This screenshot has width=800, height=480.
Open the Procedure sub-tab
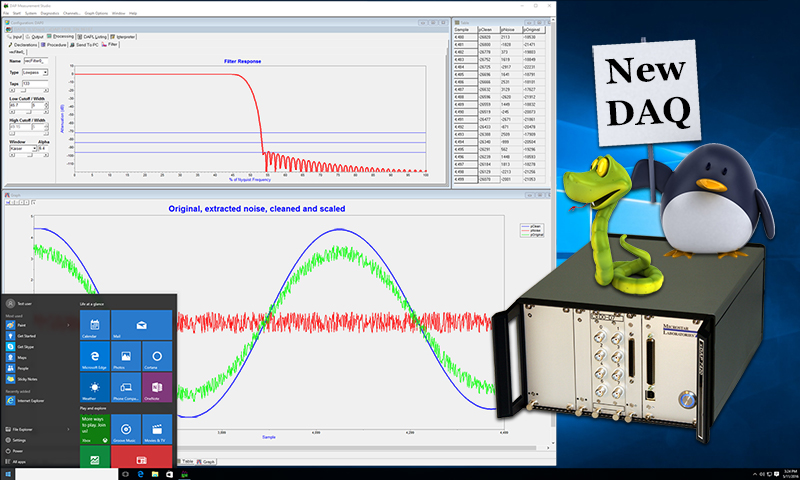pos(54,45)
